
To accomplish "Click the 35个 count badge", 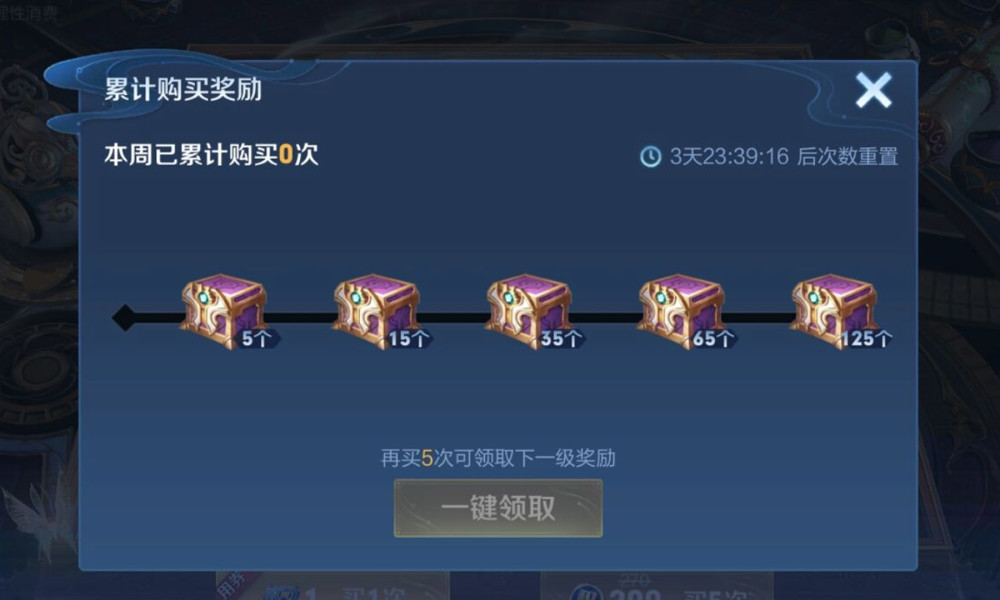I will tap(561, 339).
